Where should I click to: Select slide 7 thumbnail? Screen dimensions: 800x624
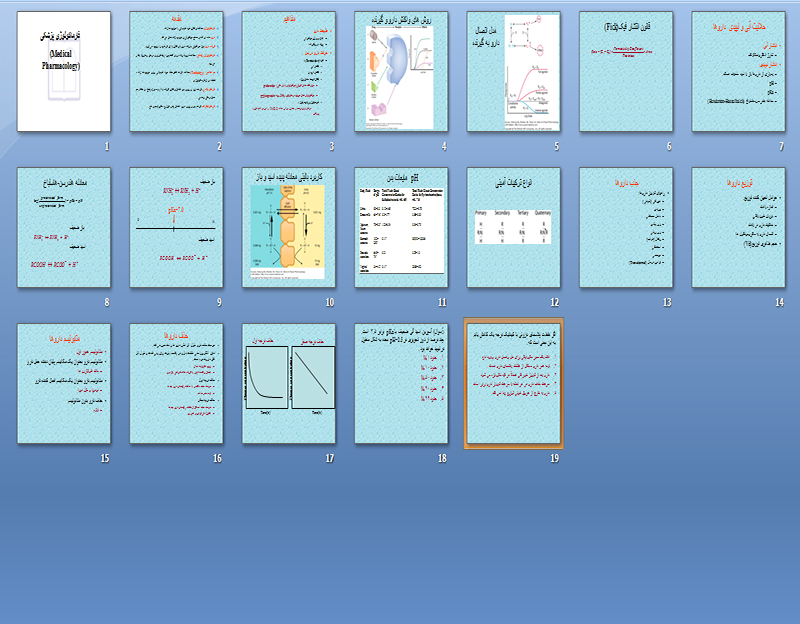click(738, 73)
